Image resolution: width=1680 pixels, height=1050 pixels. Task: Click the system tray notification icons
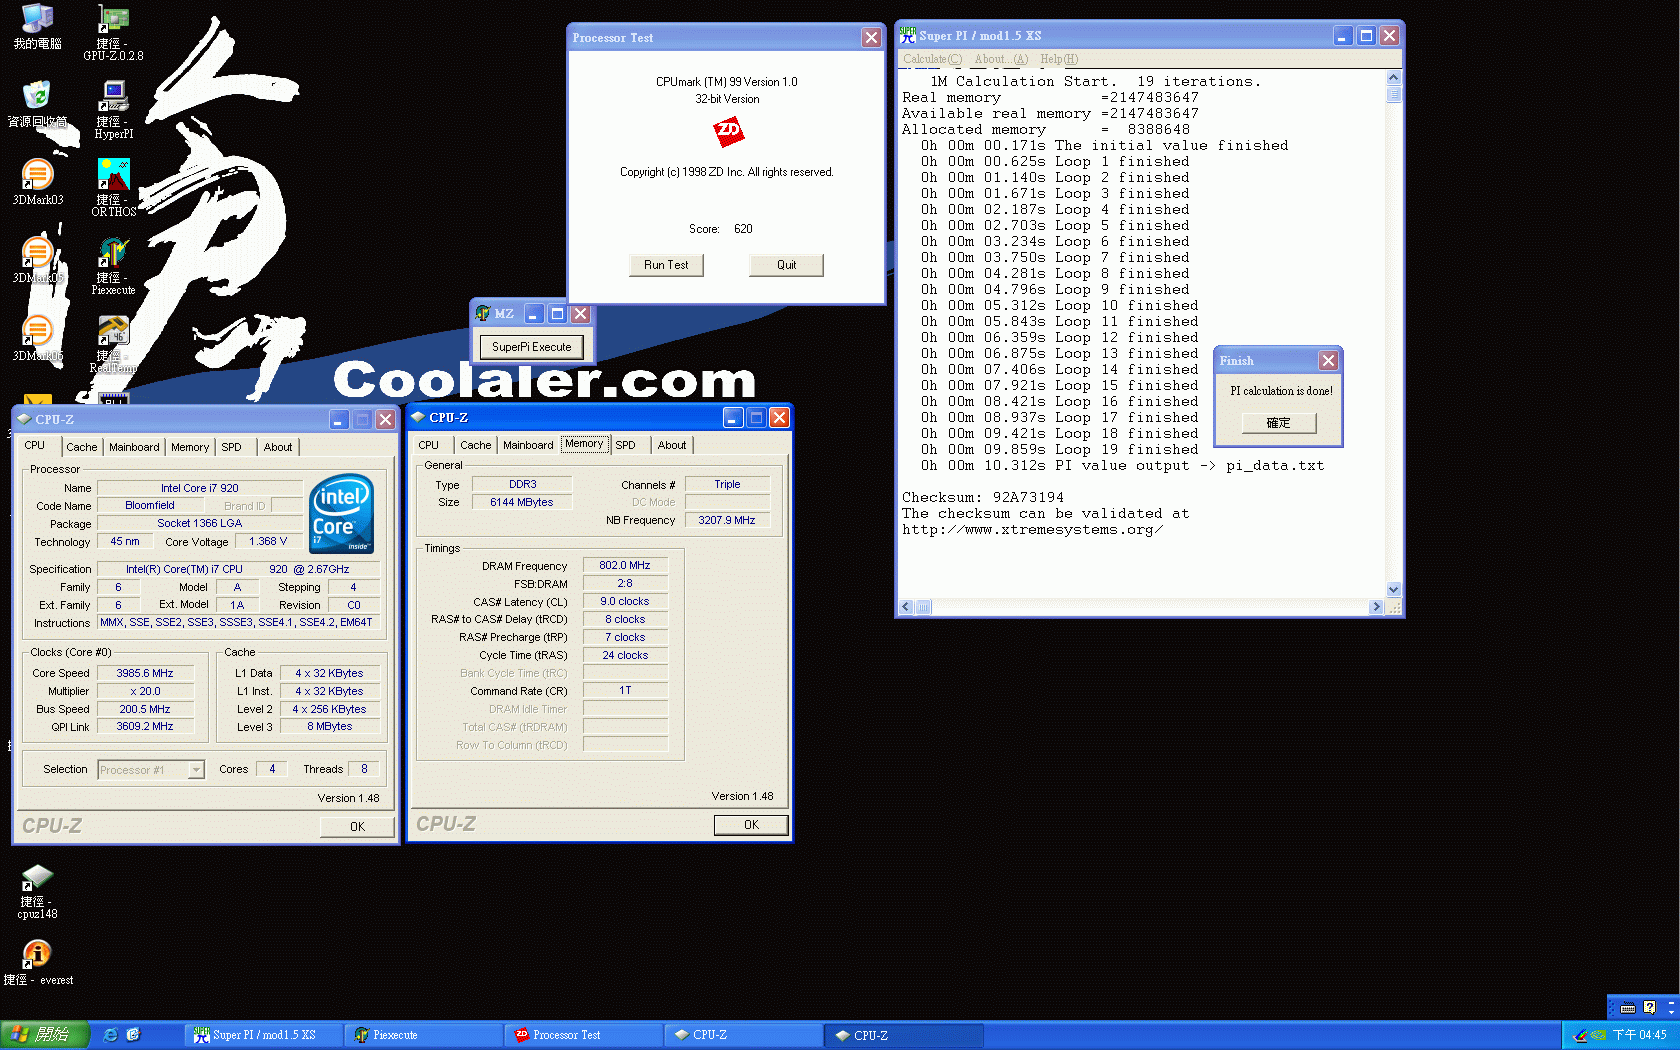coord(1590,1035)
